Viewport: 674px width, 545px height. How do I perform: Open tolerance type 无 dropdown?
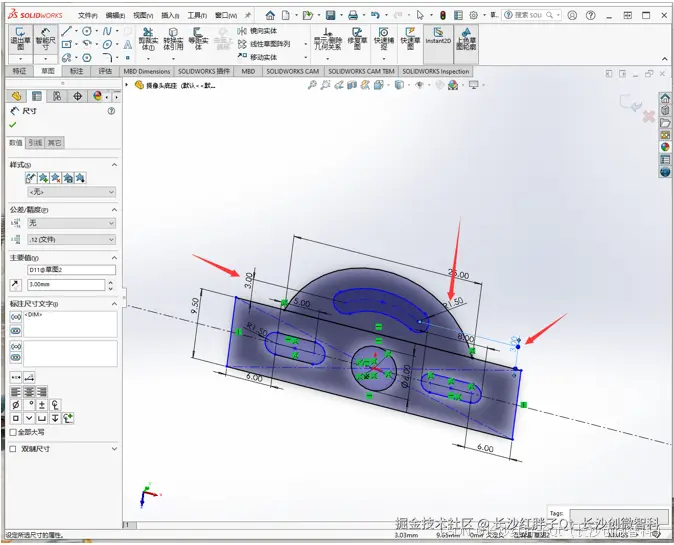click(71, 223)
